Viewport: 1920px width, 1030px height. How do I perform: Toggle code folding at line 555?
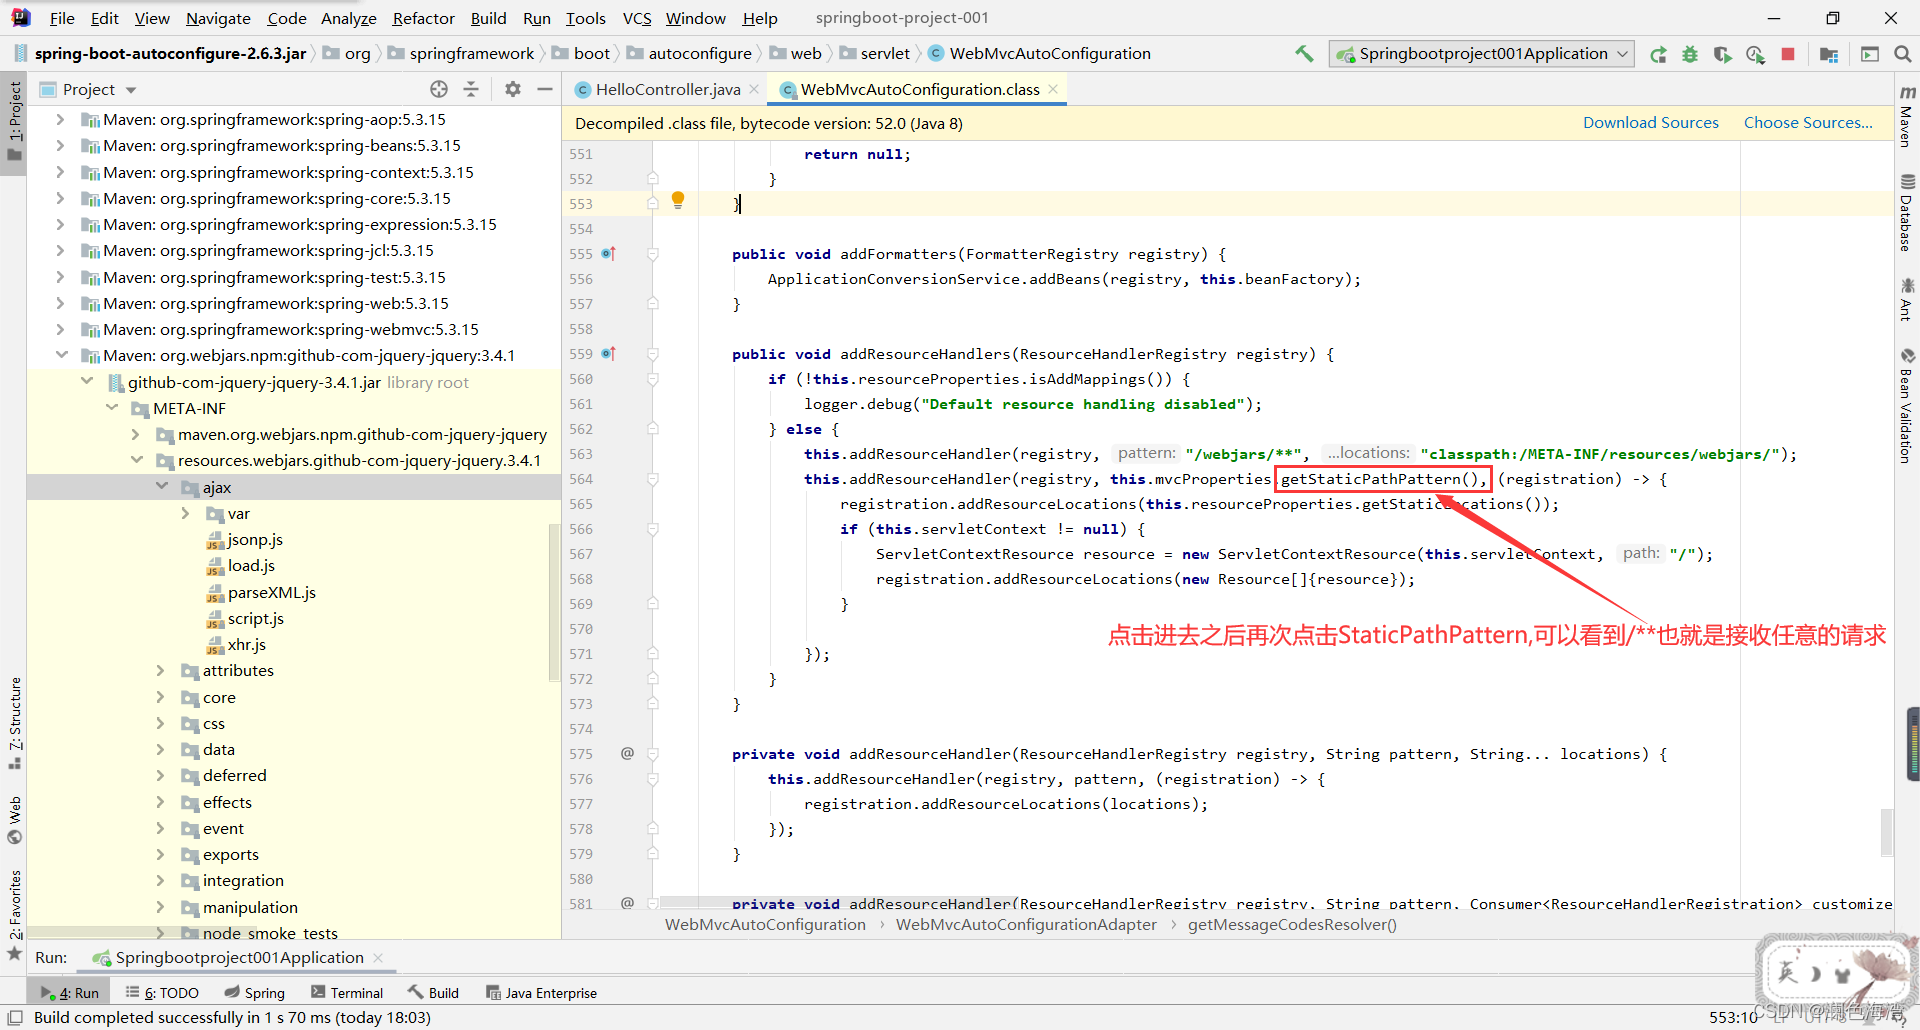point(653,254)
